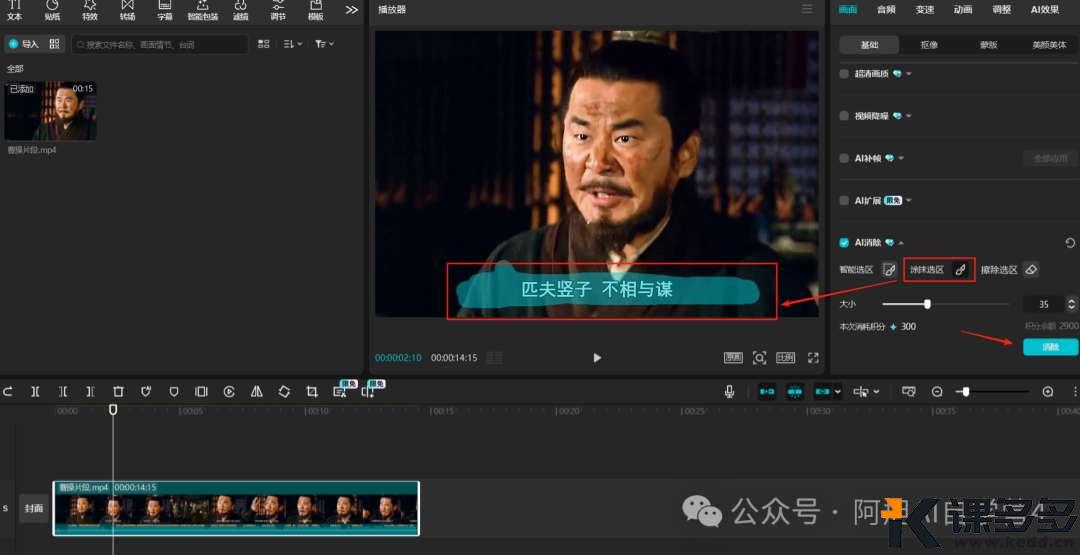
Task: Click the microphone record voiceover icon
Action: coord(729,392)
